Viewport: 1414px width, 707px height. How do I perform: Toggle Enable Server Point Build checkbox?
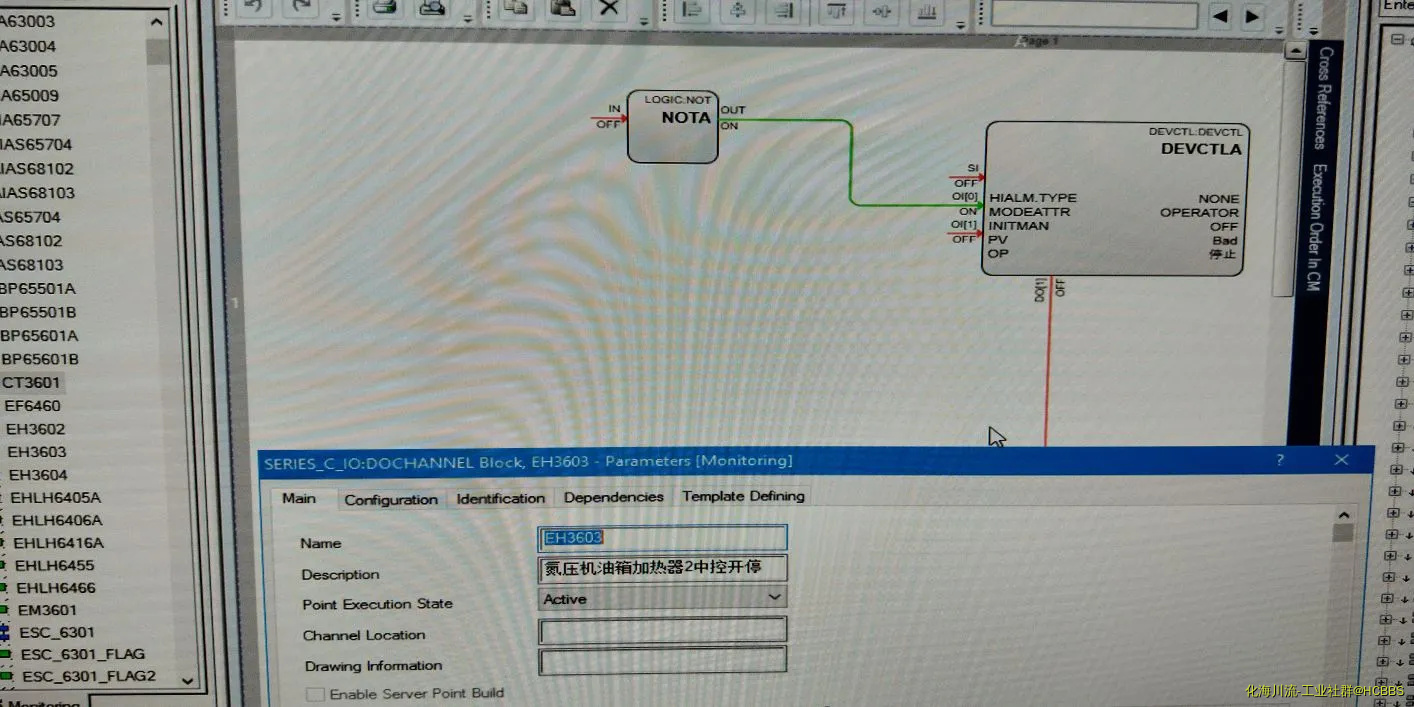[x=315, y=694]
